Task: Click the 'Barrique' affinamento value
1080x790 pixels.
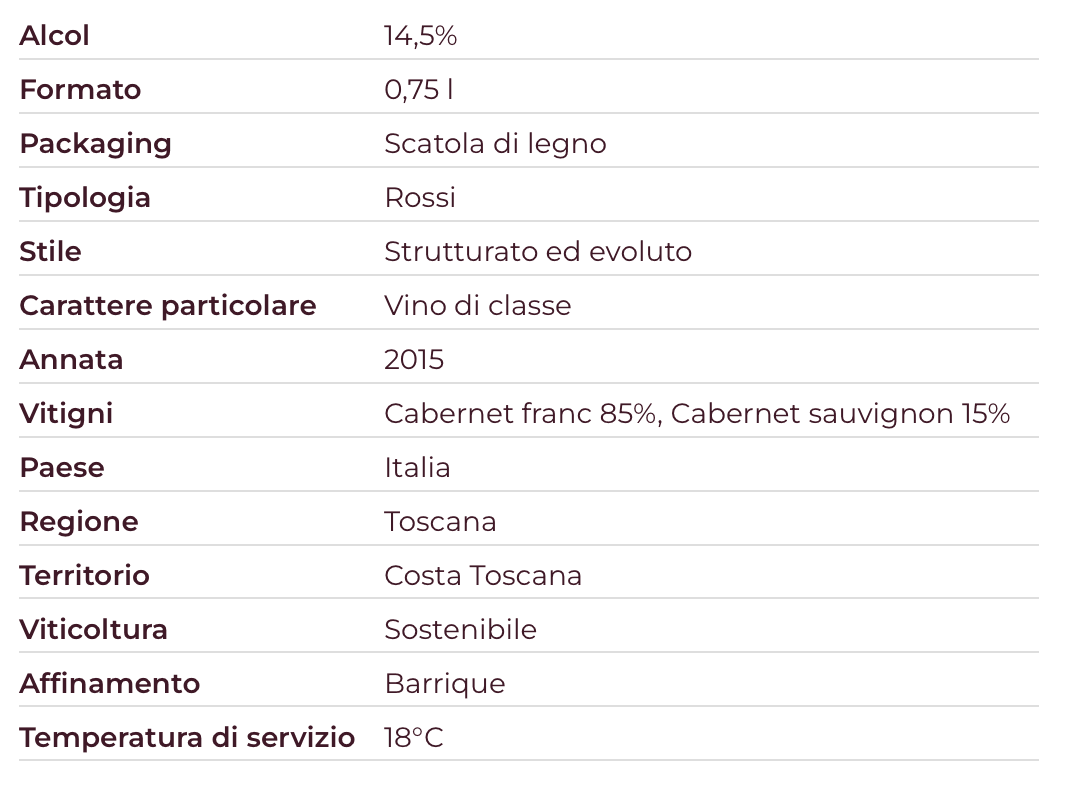Action: (x=445, y=684)
